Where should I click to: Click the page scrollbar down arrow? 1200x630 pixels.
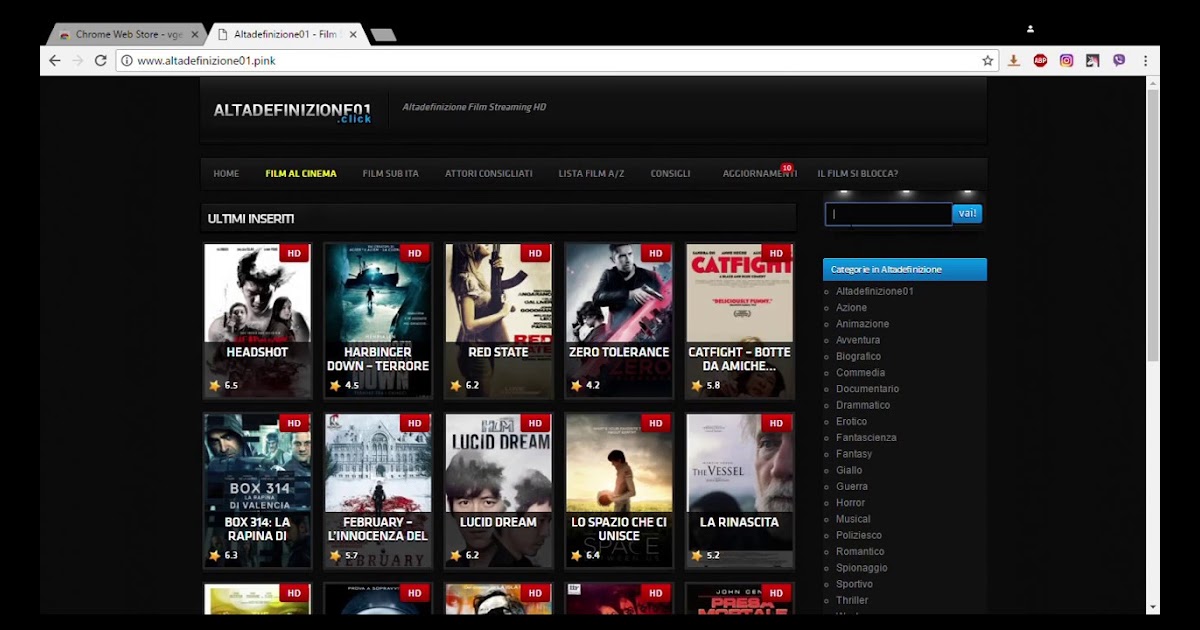pos(1153,607)
